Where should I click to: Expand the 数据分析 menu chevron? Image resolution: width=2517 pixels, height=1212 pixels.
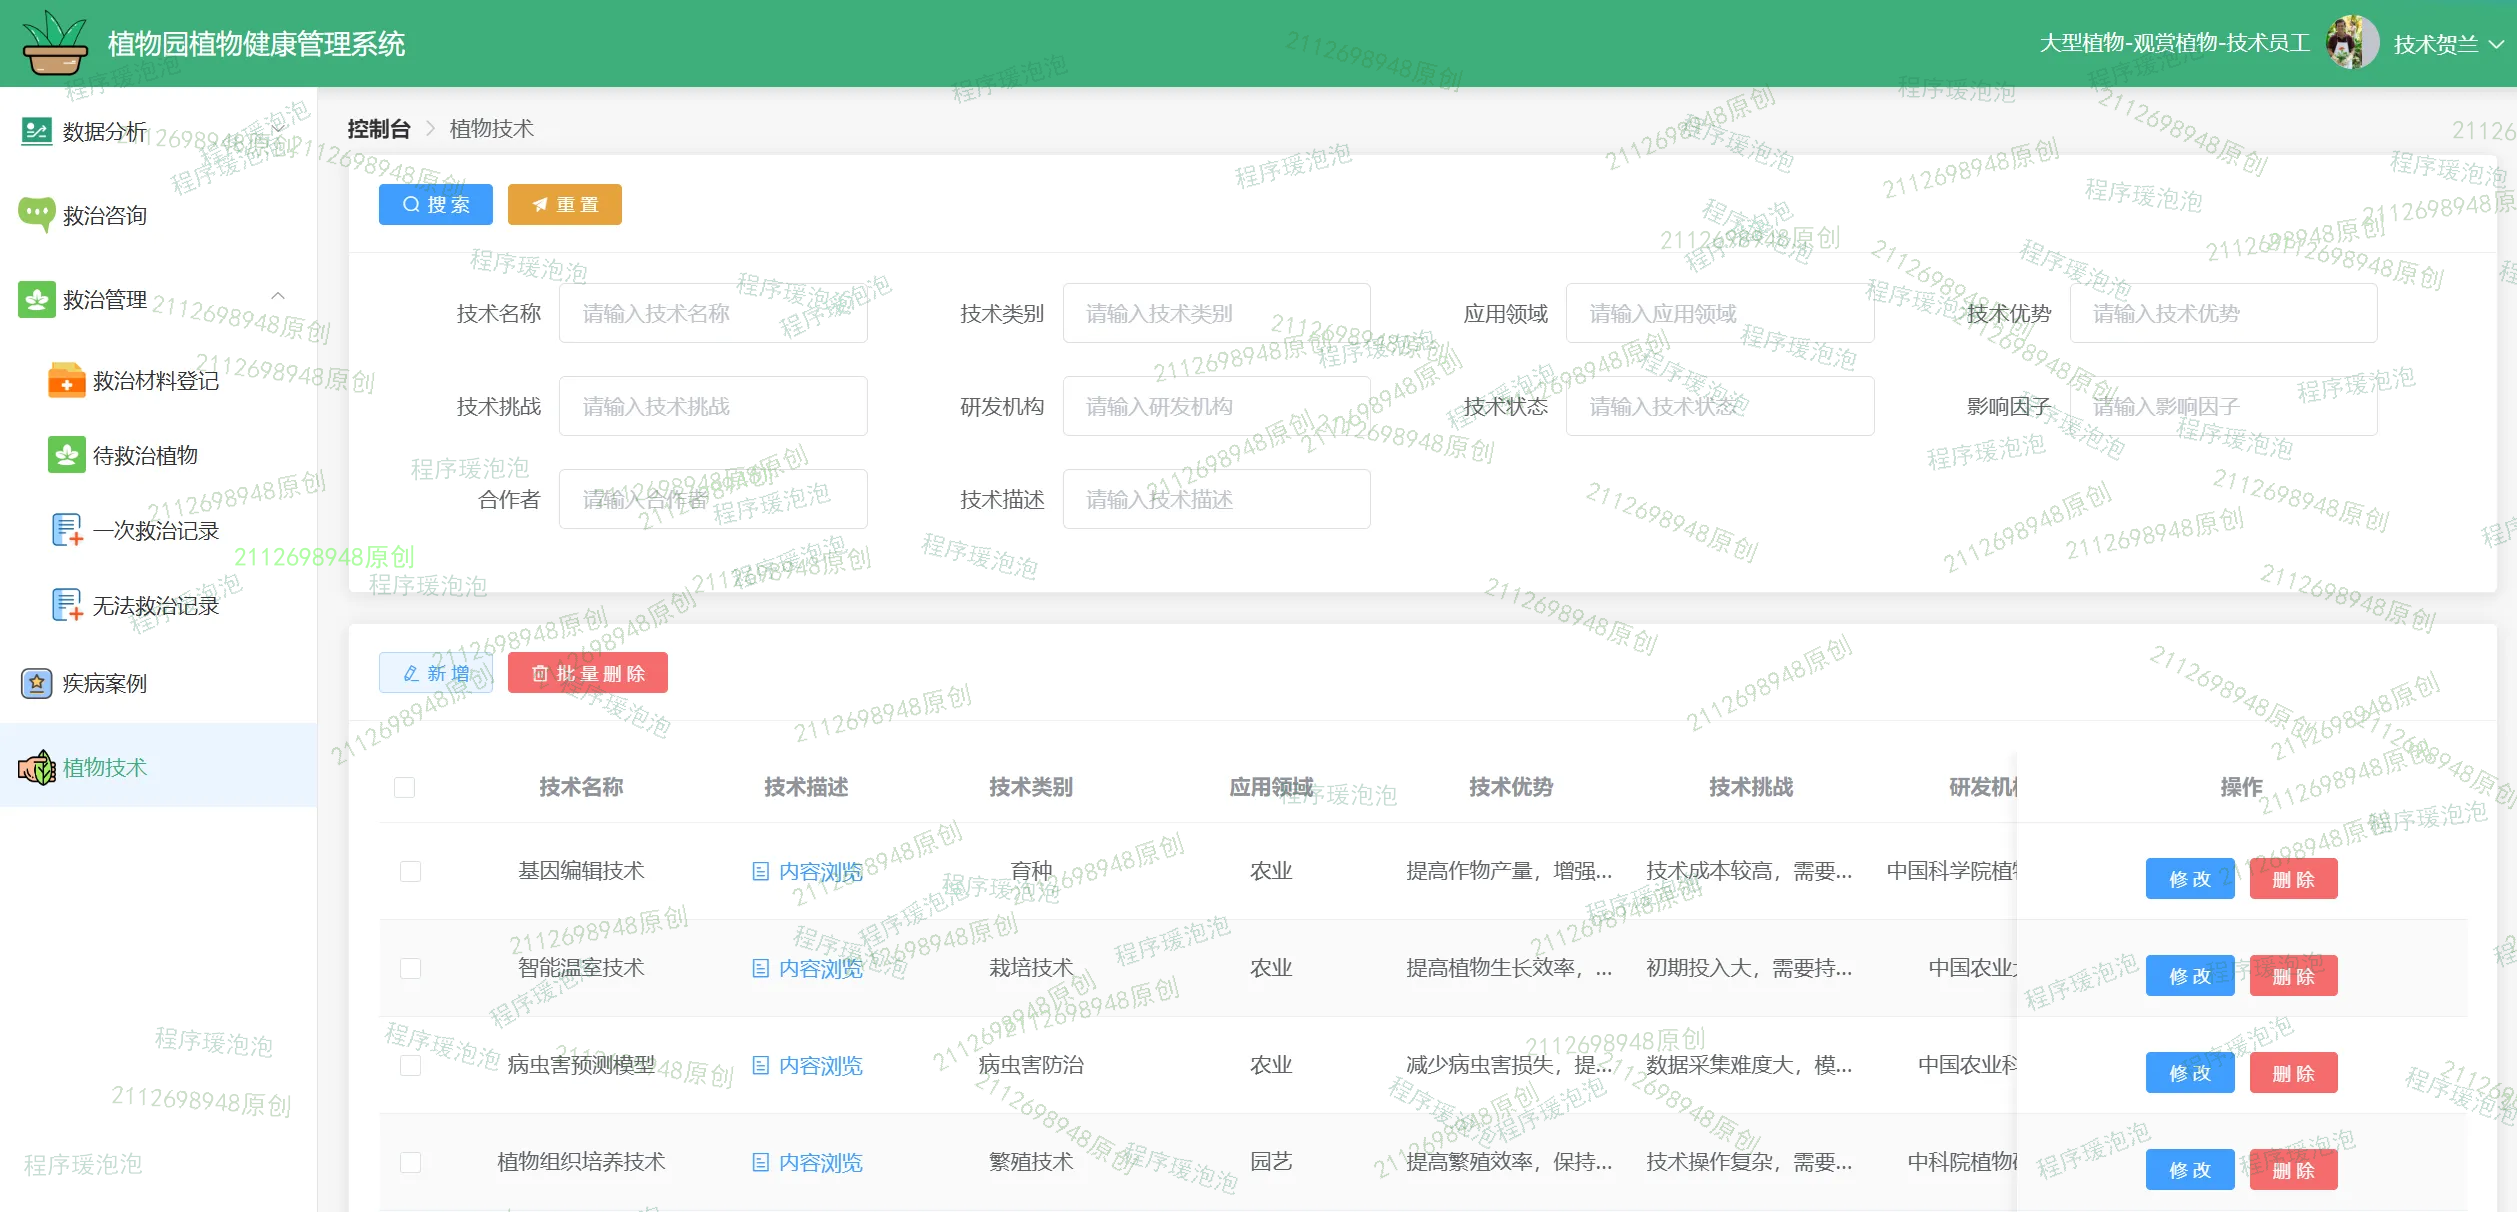(278, 128)
